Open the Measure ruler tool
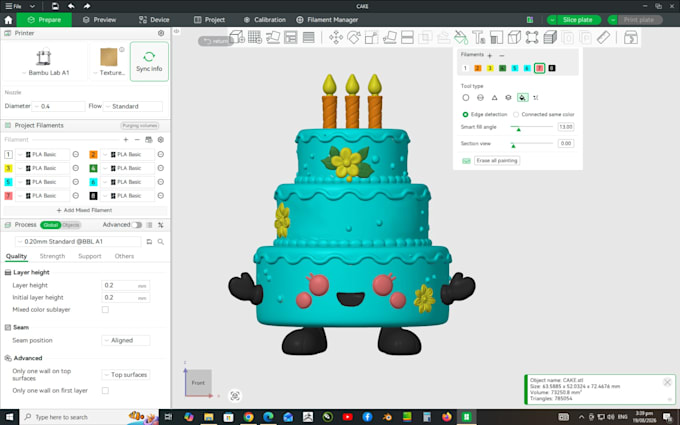This screenshot has height=425, width=680. [603, 37]
